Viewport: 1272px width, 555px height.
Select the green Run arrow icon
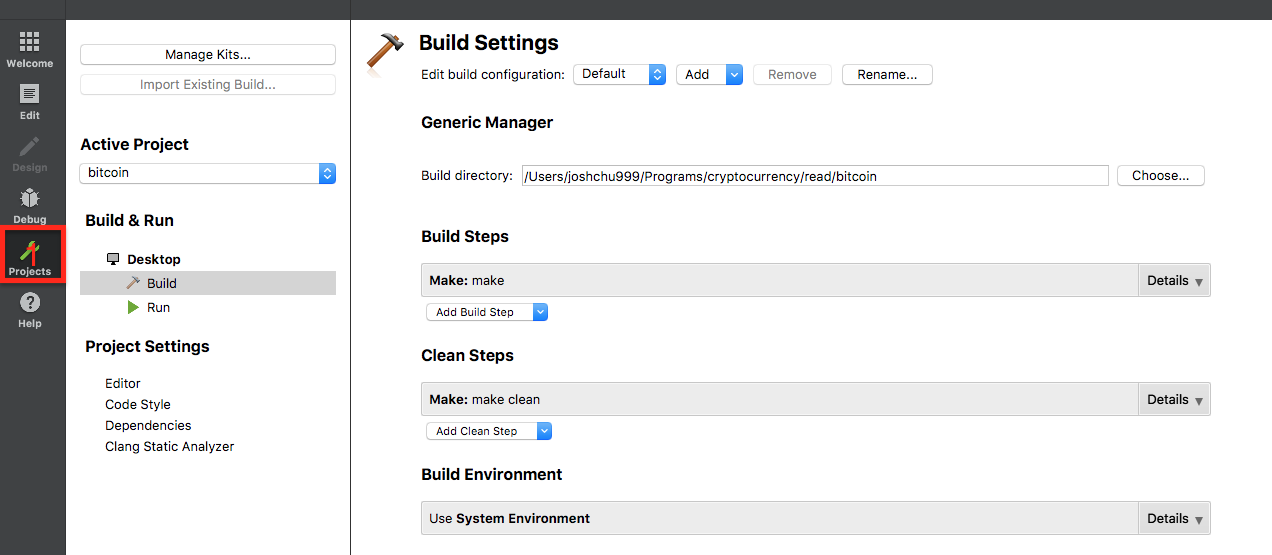(133, 307)
